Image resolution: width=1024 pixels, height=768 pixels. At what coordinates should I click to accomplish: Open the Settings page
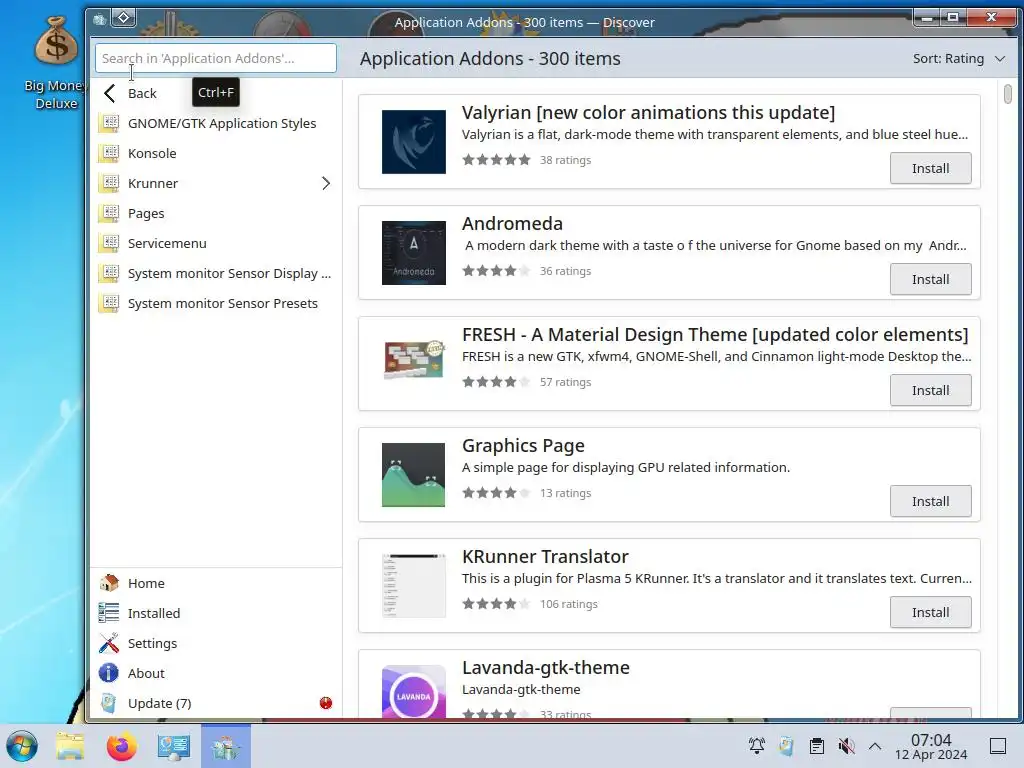(x=216, y=643)
